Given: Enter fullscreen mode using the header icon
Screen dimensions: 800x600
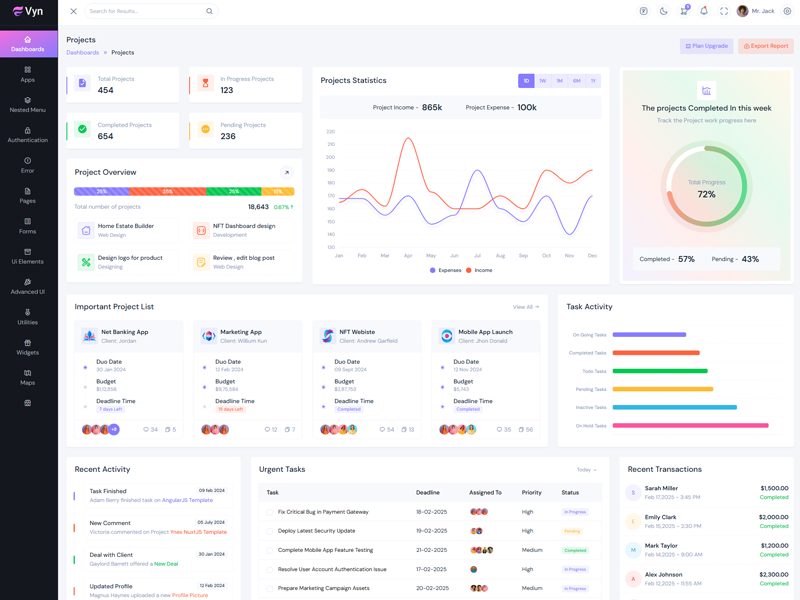Looking at the screenshot, I should 724,11.
